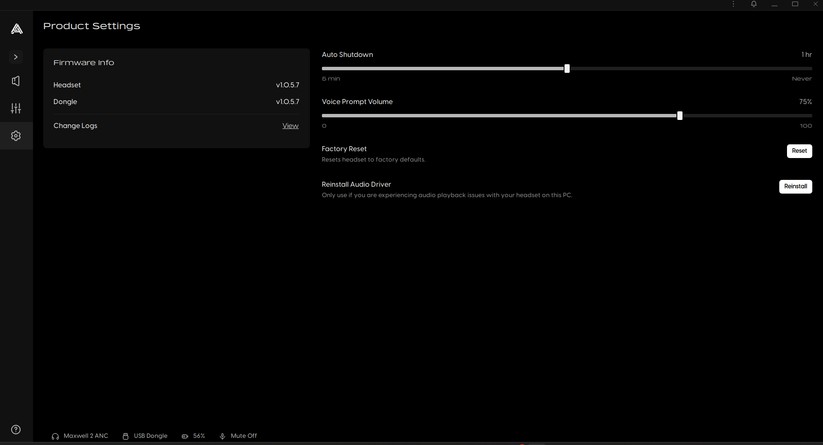Screen dimensions: 823x445
Task: Open the three-dot menu in title bar
Action: [733, 4]
